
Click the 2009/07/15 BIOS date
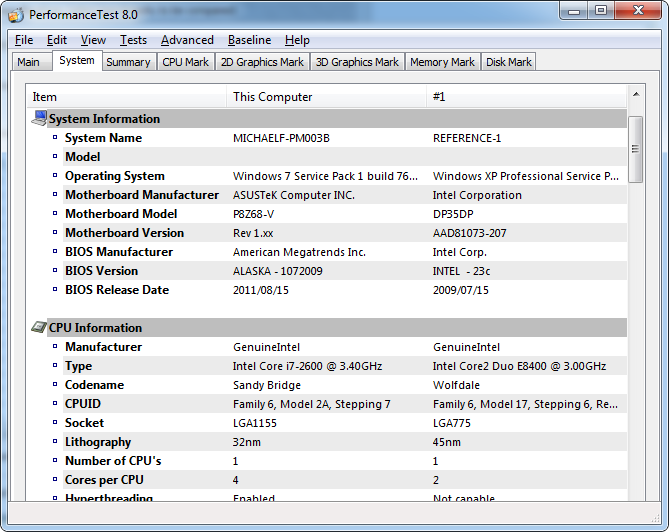(461, 290)
